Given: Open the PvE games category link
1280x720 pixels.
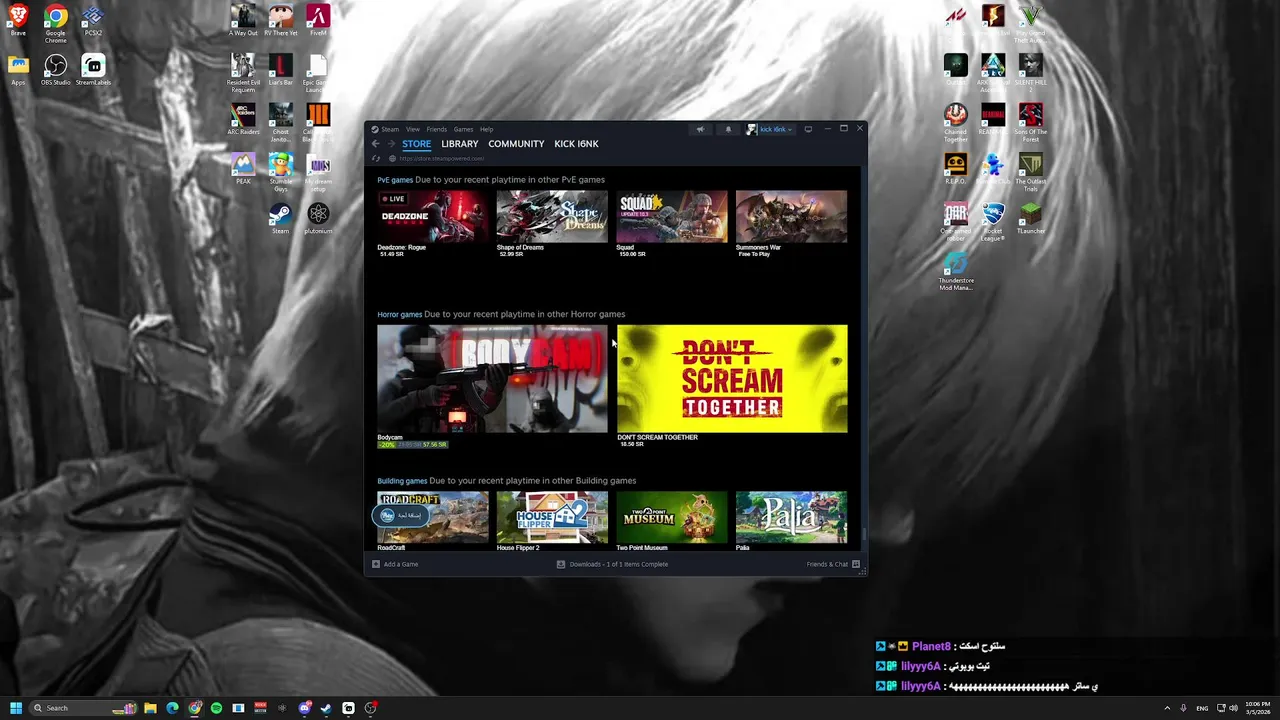Looking at the screenshot, I should click(395, 180).
